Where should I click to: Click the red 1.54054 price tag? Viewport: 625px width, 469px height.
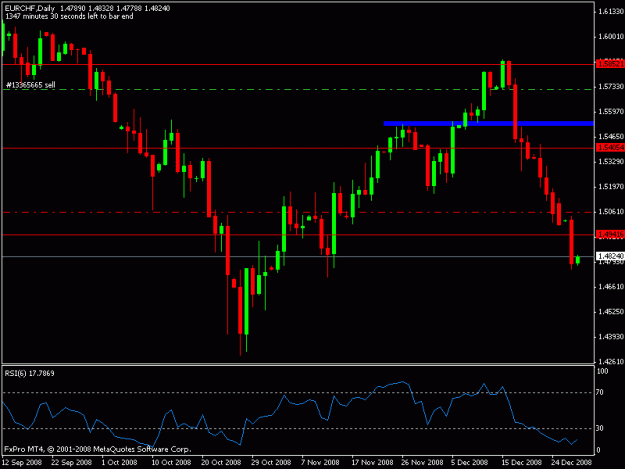(x=610, y=148)
